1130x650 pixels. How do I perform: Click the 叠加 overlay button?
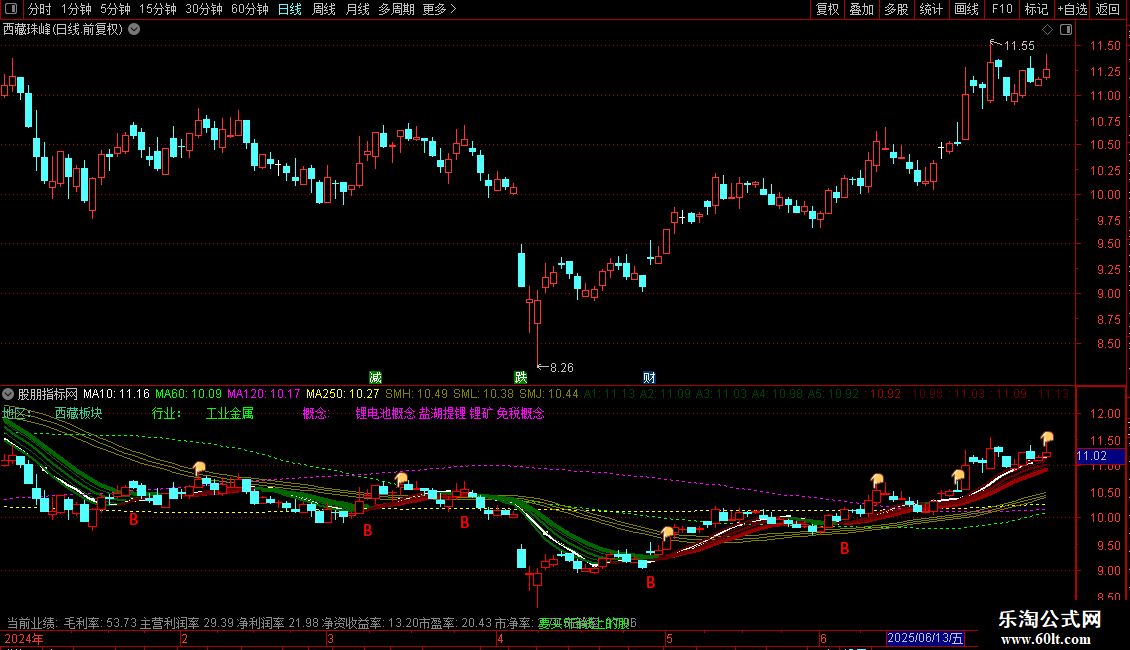[862, 9]
